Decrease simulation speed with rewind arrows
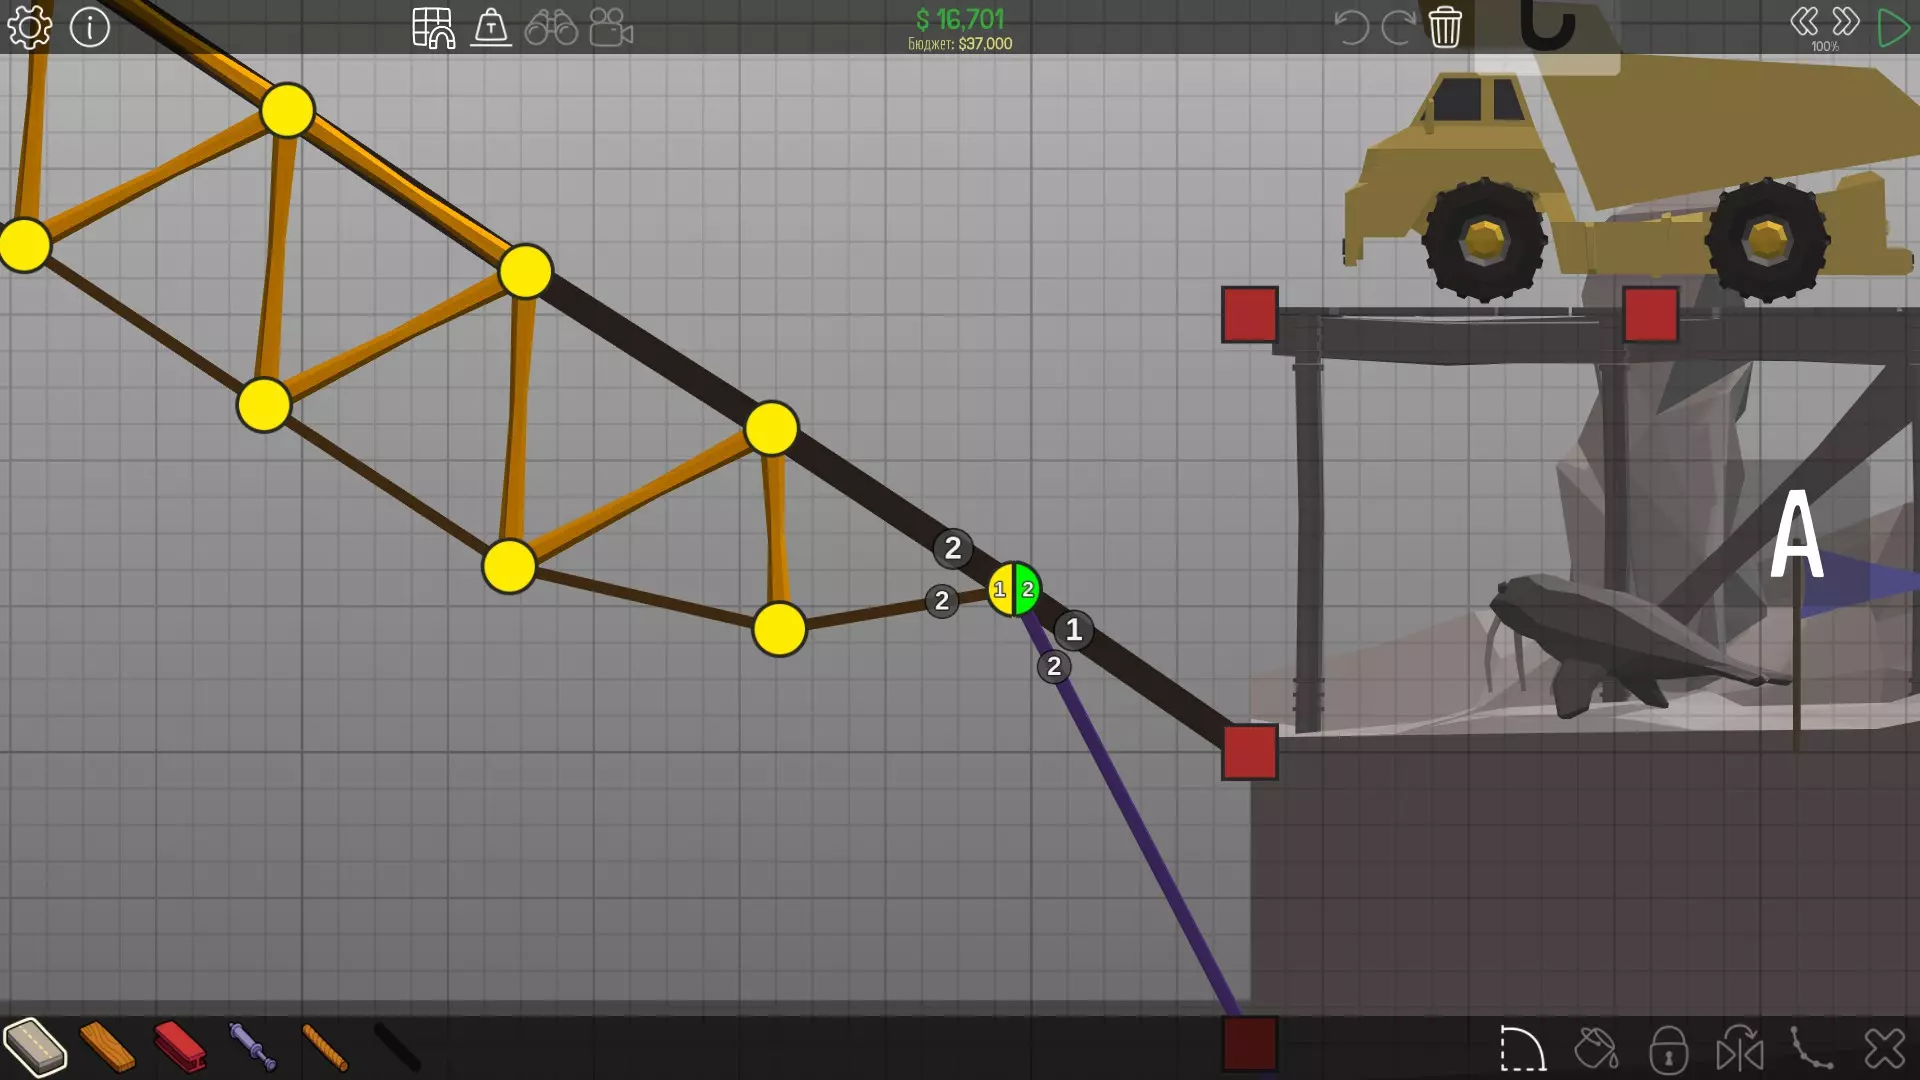The image size is (1920, 1080). pyautogui.click(x=1804, y=21)
